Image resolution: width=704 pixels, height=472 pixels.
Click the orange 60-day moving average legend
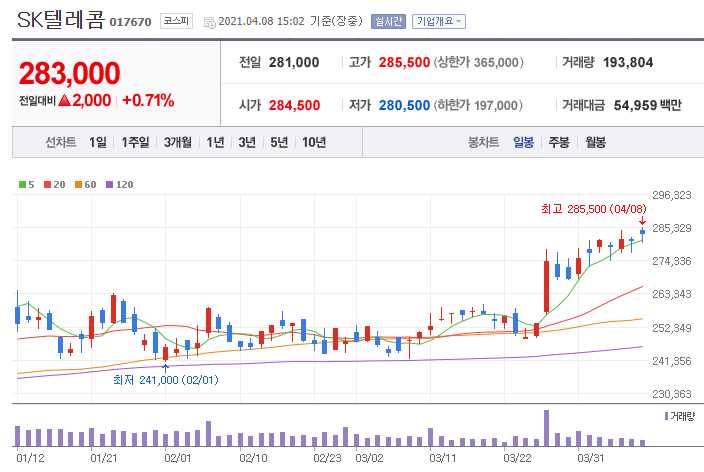[85, 185]
